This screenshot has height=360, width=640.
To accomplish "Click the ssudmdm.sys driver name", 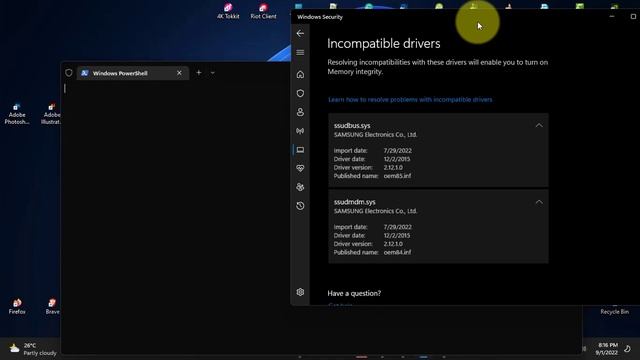I will click(354, 202).
